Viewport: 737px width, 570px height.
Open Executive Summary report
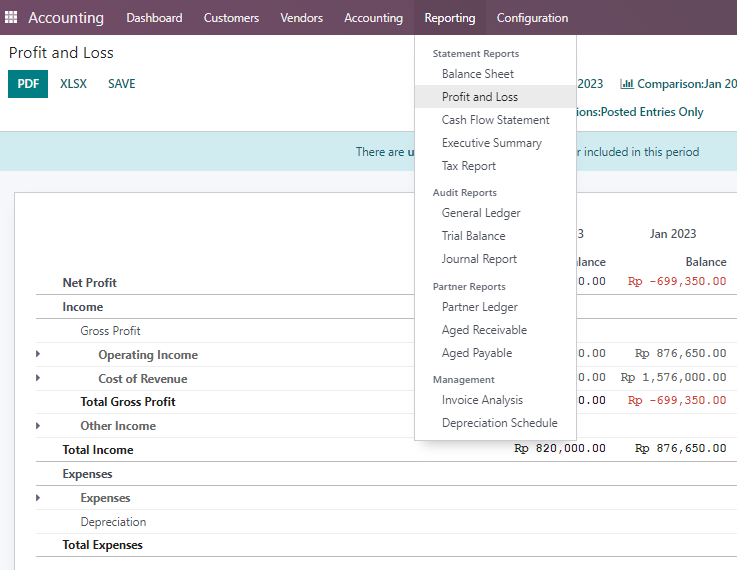click(495, 143)
